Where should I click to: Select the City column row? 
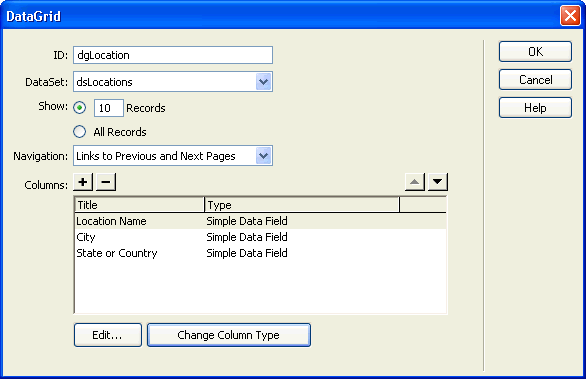260,237
